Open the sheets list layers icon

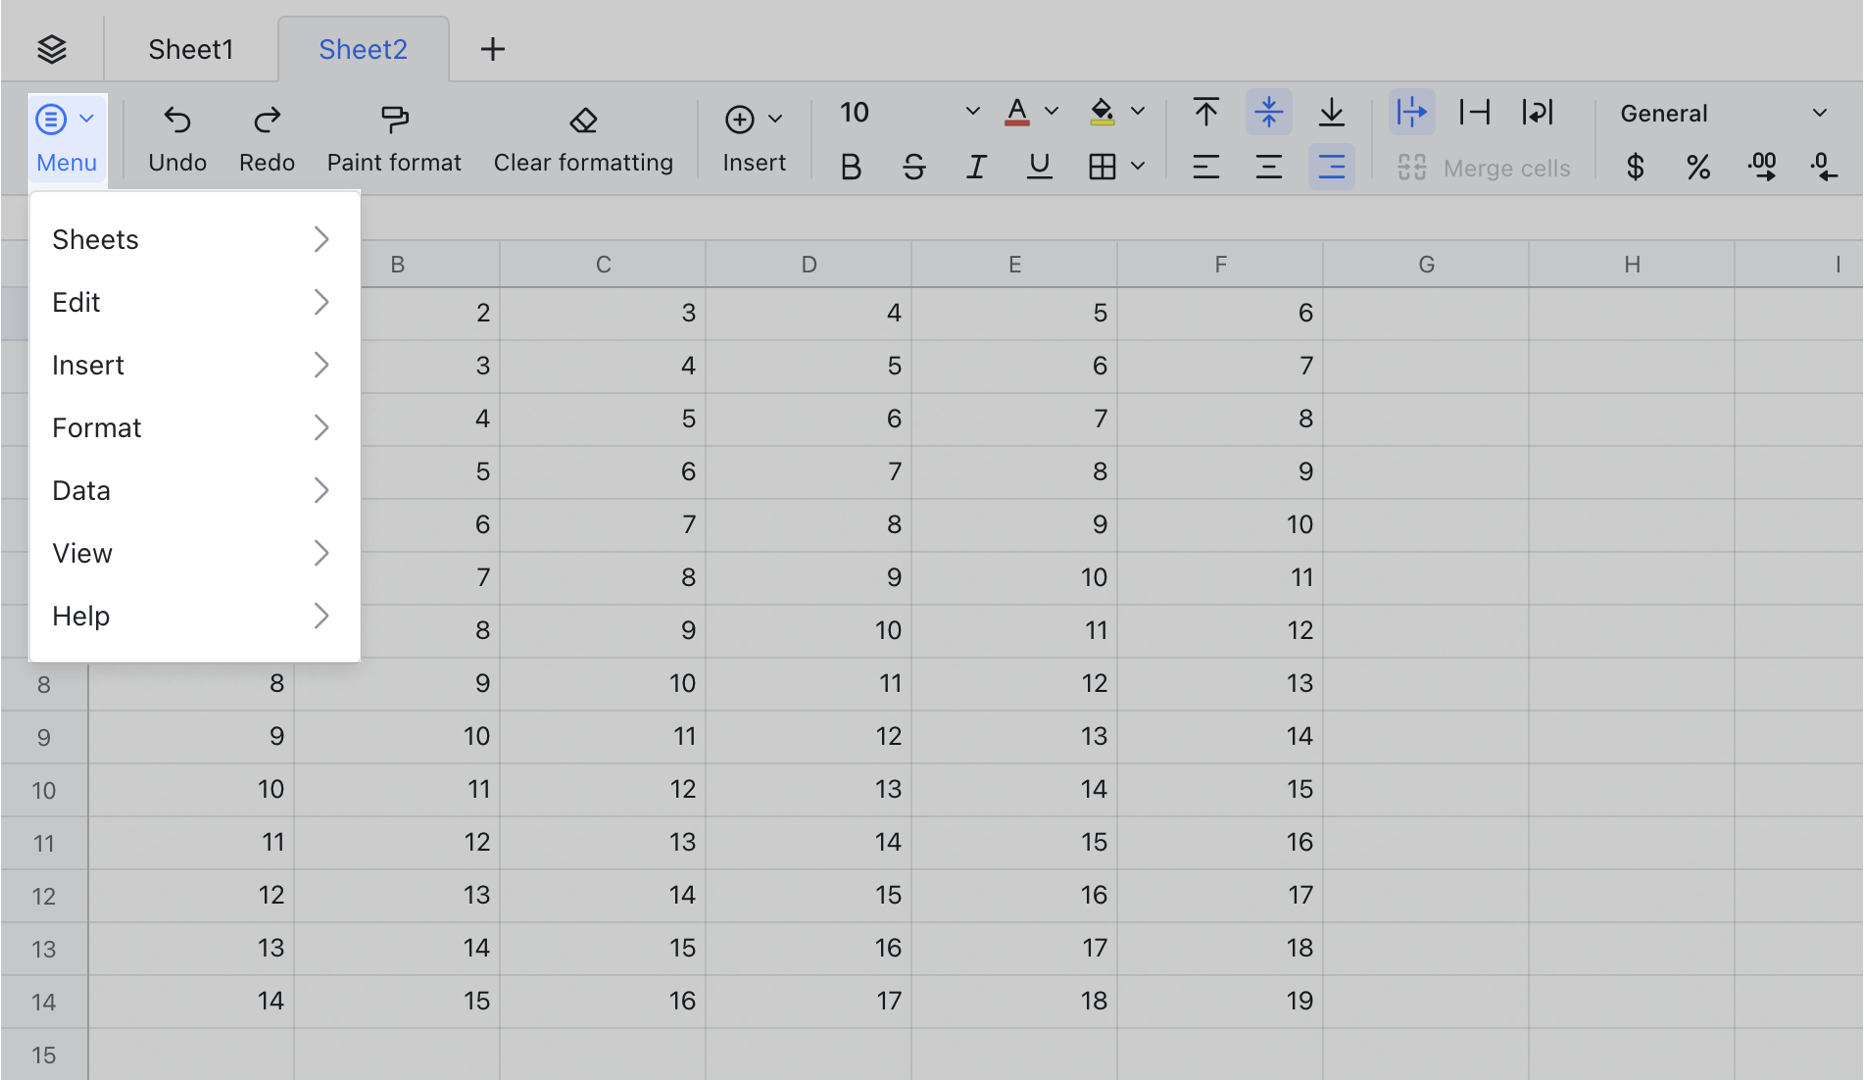52,49
